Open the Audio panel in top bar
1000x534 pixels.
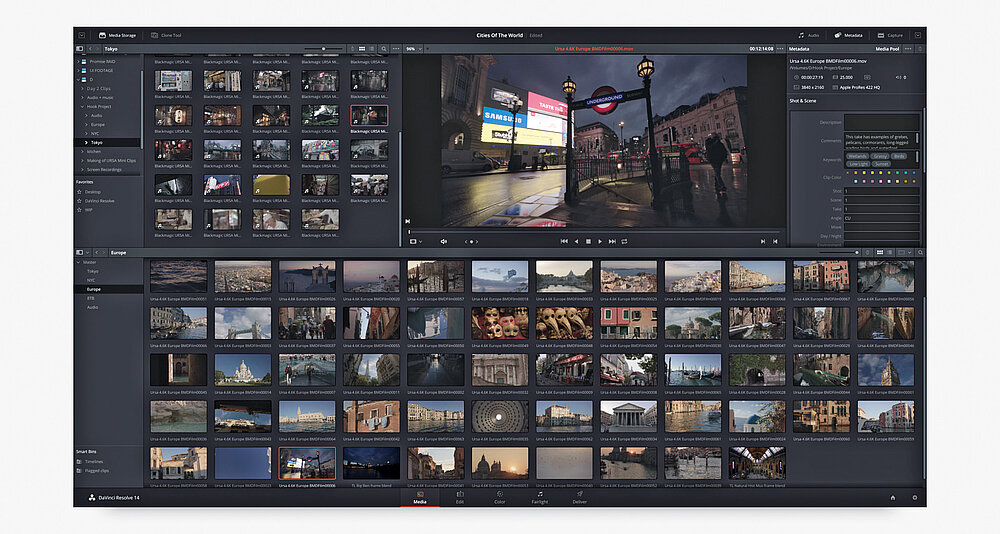pyautogui.click(x=807, y=35)
